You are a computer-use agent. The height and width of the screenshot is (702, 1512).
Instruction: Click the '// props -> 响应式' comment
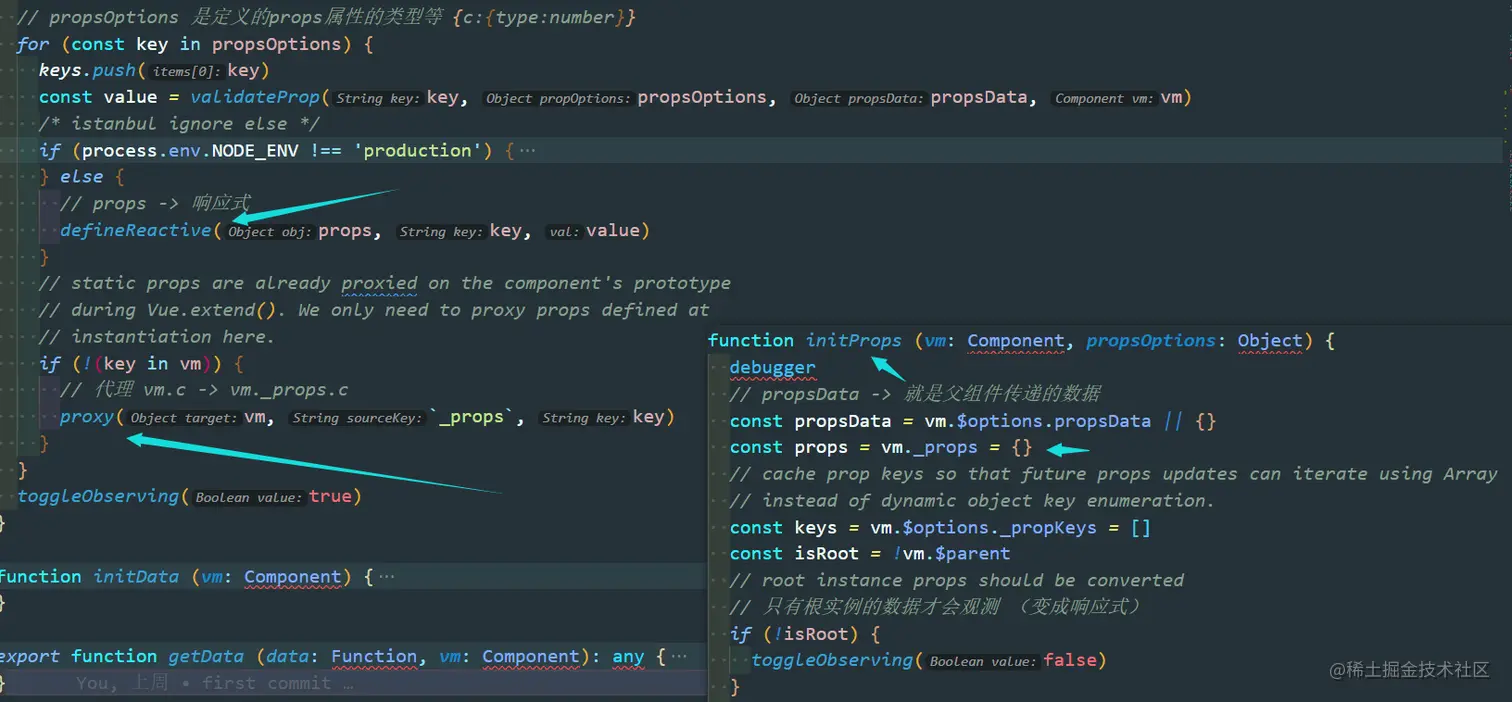coord(155,204)
